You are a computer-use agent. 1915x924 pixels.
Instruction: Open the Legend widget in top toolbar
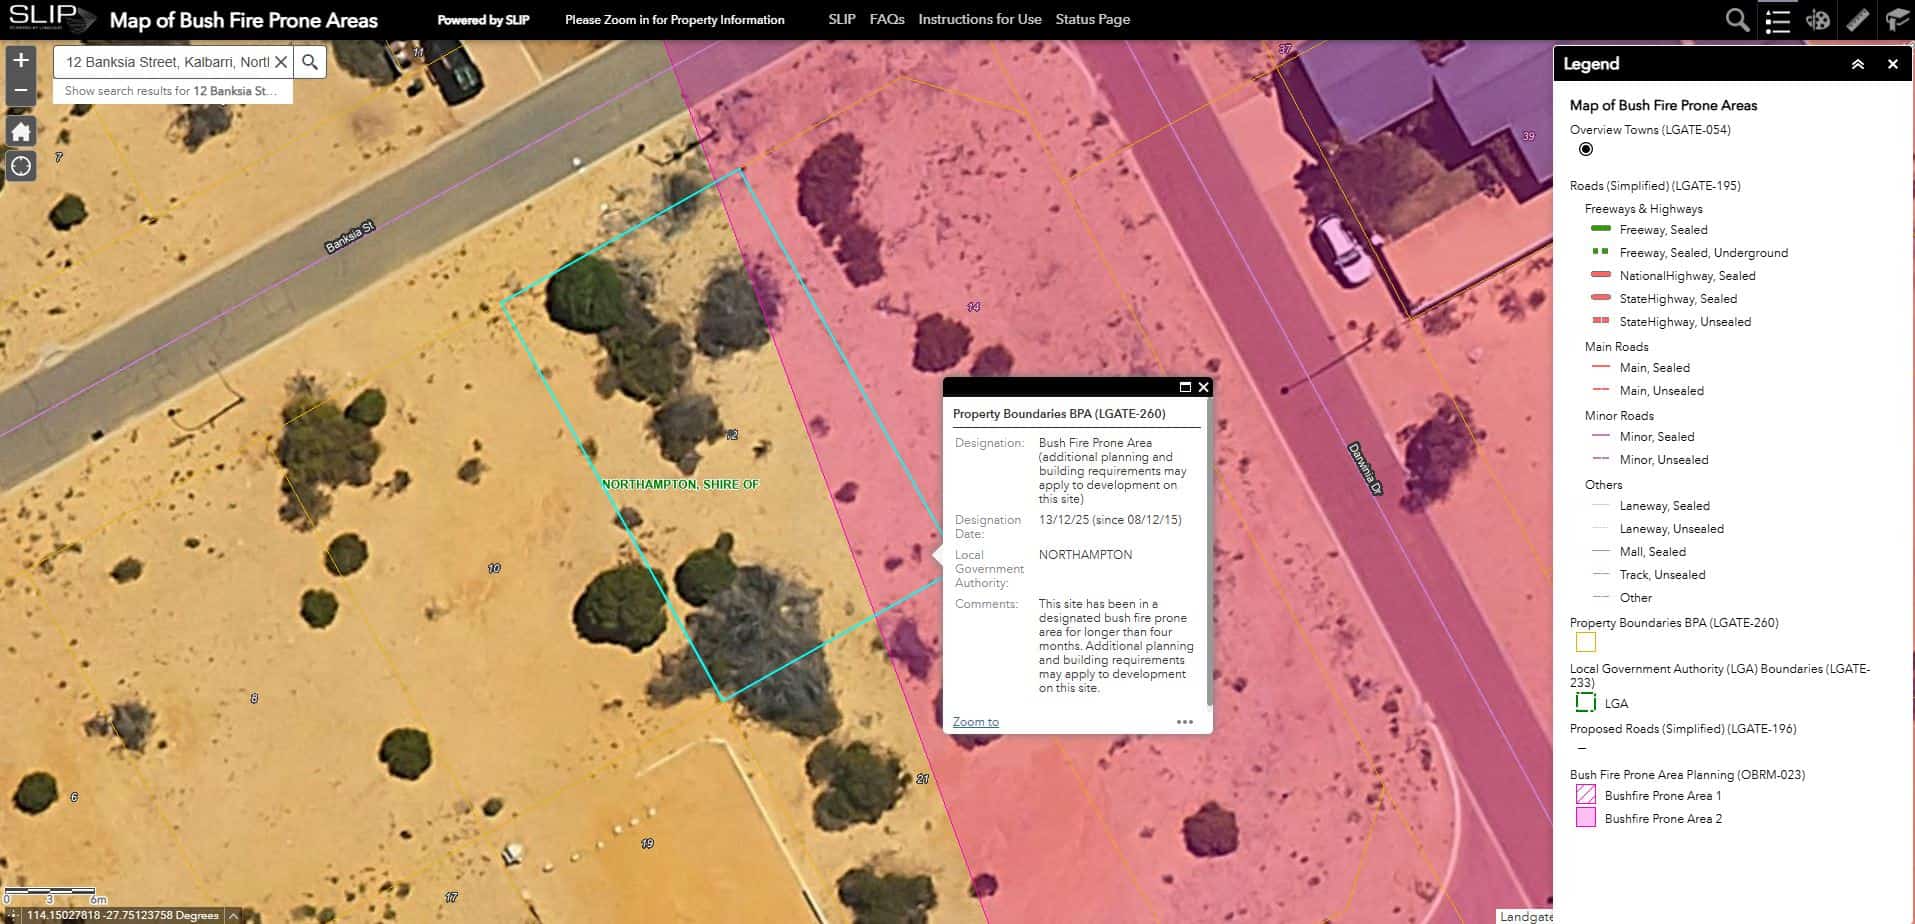click(1777, 20)
